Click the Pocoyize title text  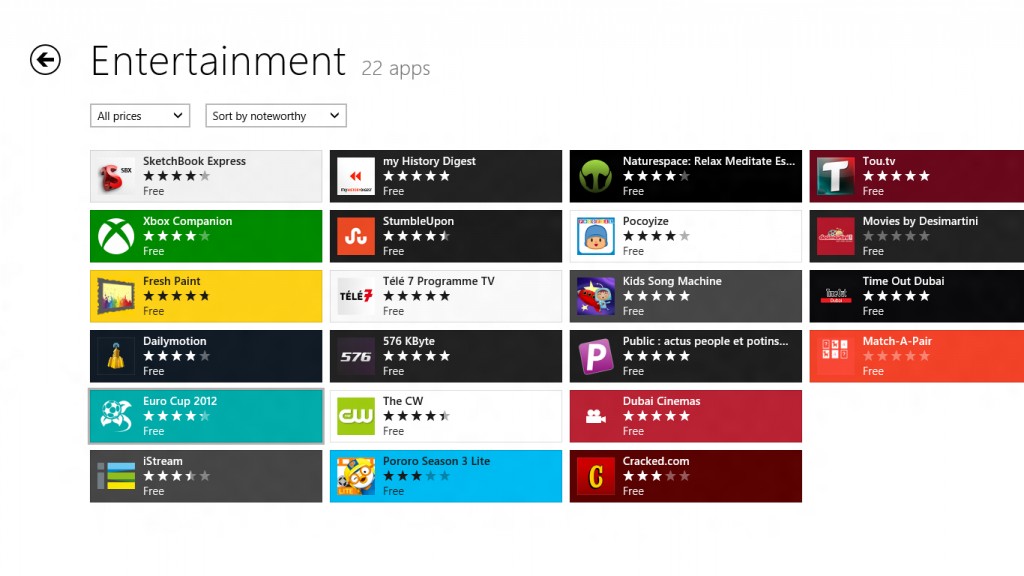(x=645, y=221)
